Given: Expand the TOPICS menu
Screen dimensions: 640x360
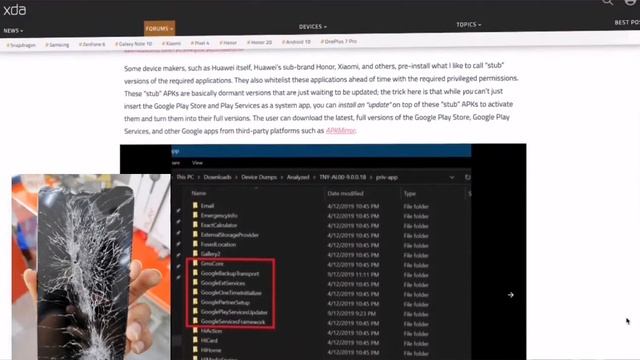Looking at the screenshot, I should point(469,24).
